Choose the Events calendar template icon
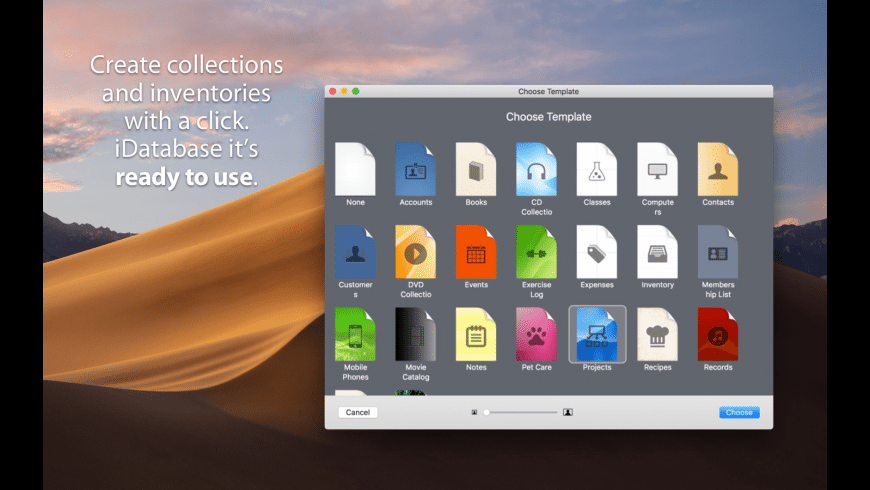The width and height of the screenshot is (870, 490). coord(476,252)
